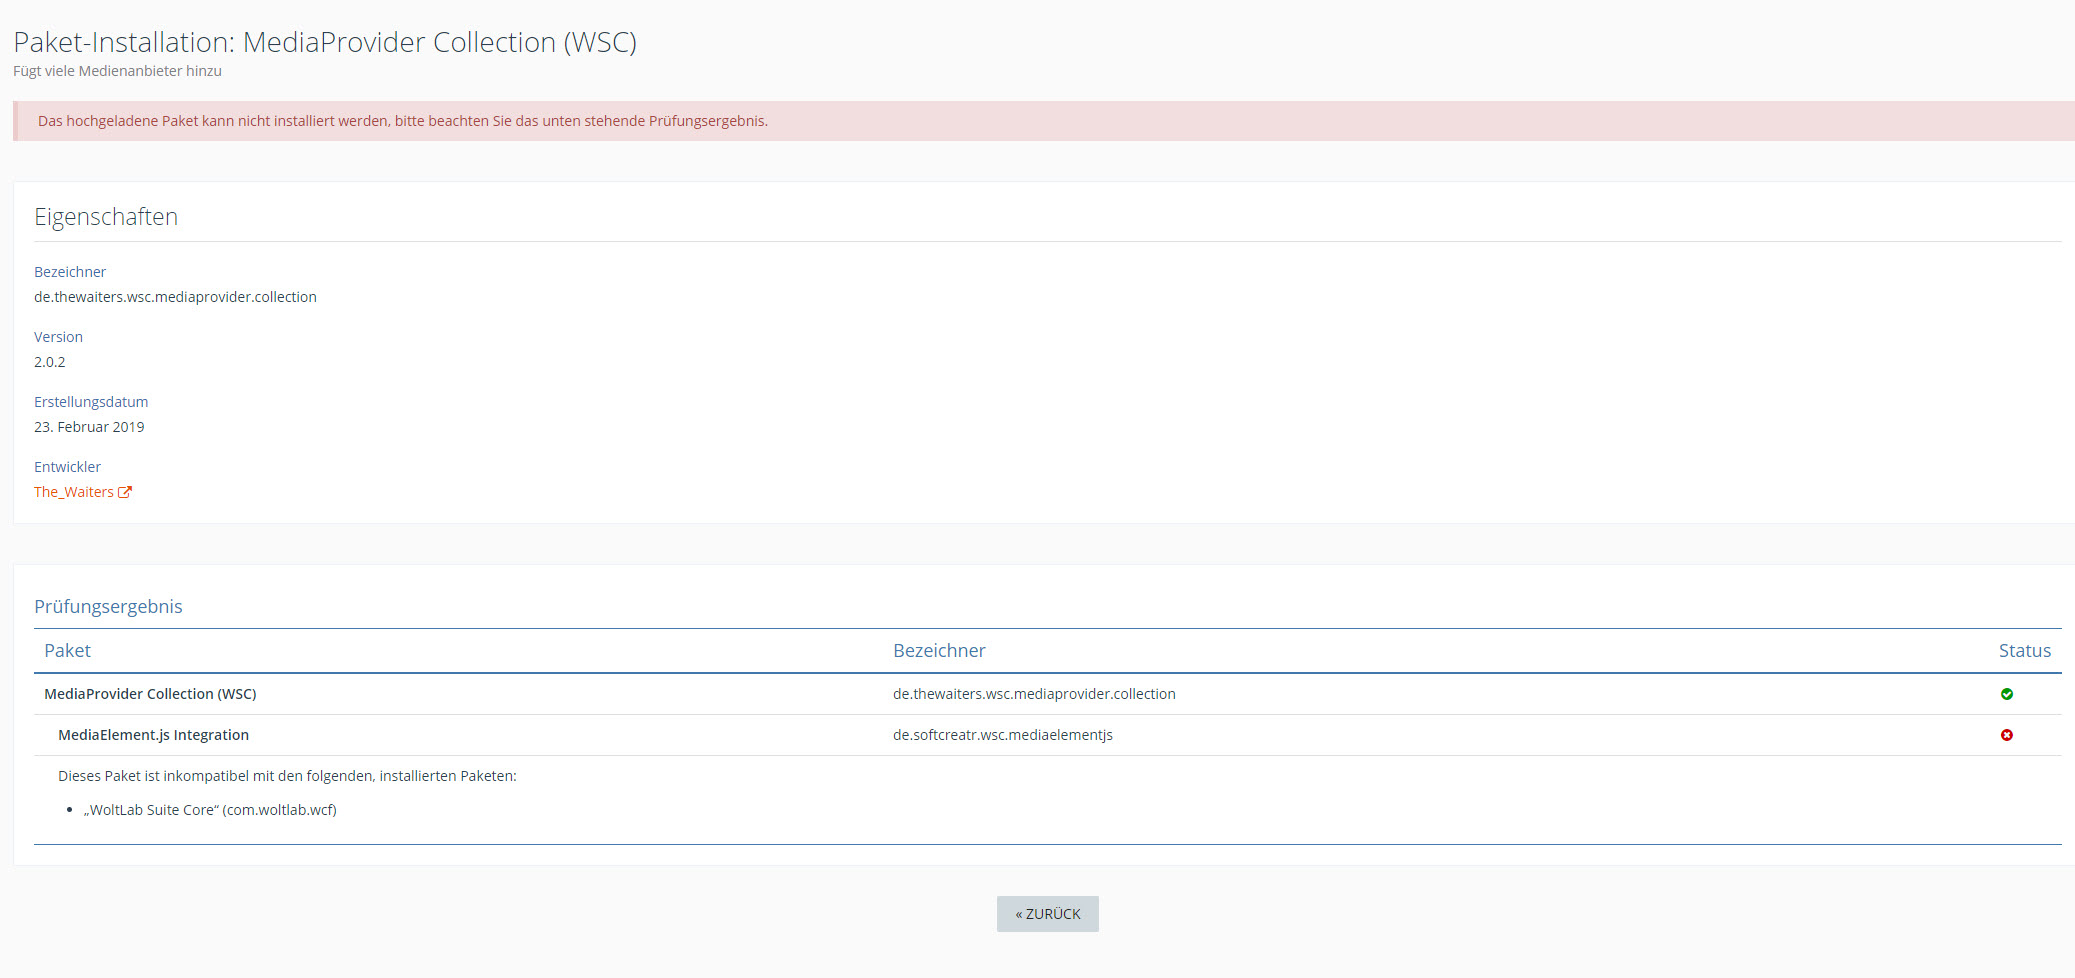Click the Paket column header
The image size is (2075, 978).
tap(67, 651)
